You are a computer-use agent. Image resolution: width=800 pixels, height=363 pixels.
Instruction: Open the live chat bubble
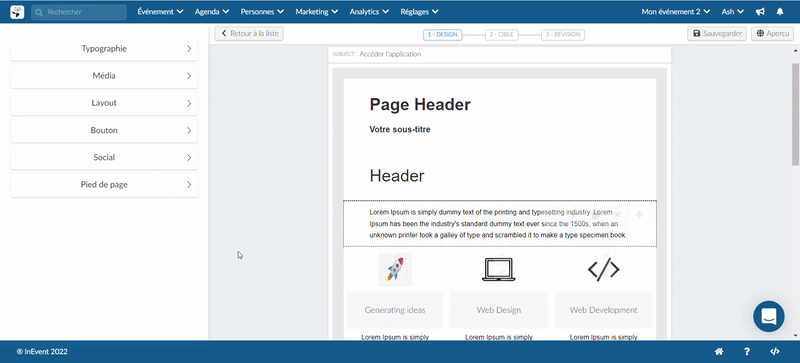[769, 317]
